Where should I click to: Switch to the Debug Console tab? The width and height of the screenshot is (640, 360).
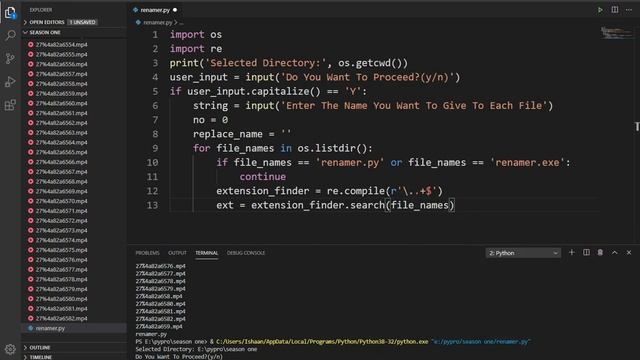pyautogui.click(x=246, y=253)
